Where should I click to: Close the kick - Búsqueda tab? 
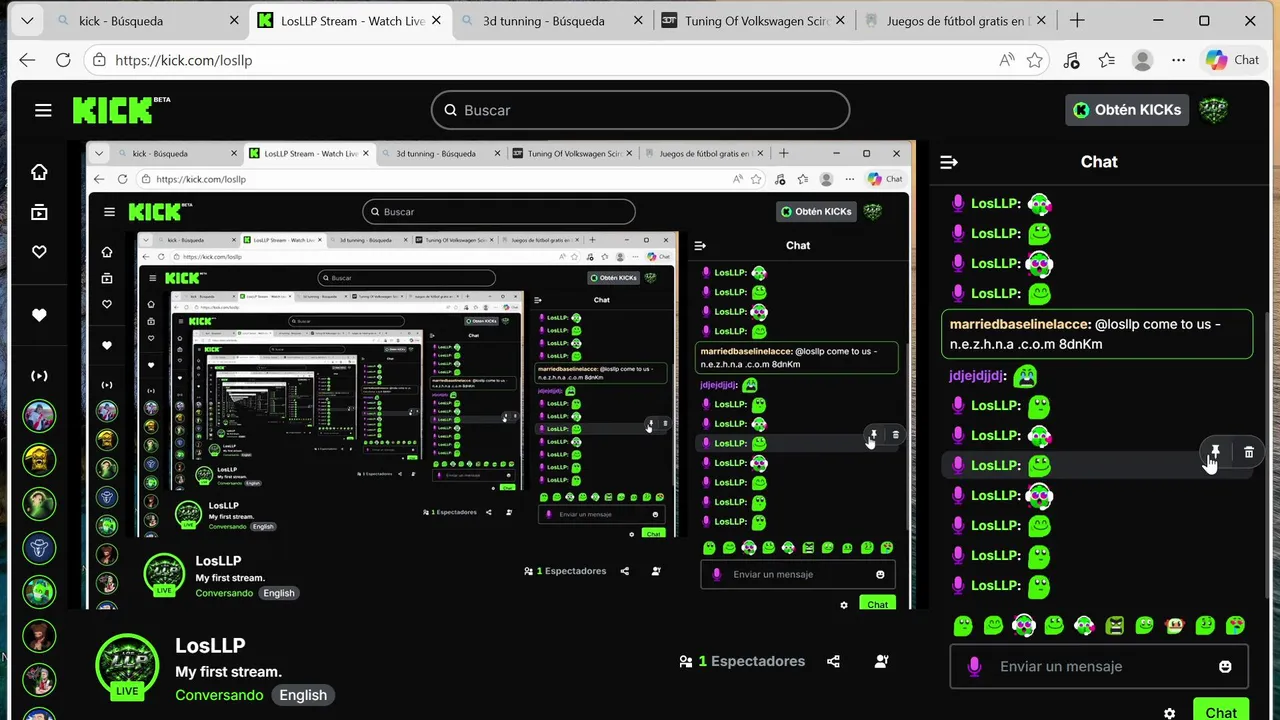(x=234, y=20)
